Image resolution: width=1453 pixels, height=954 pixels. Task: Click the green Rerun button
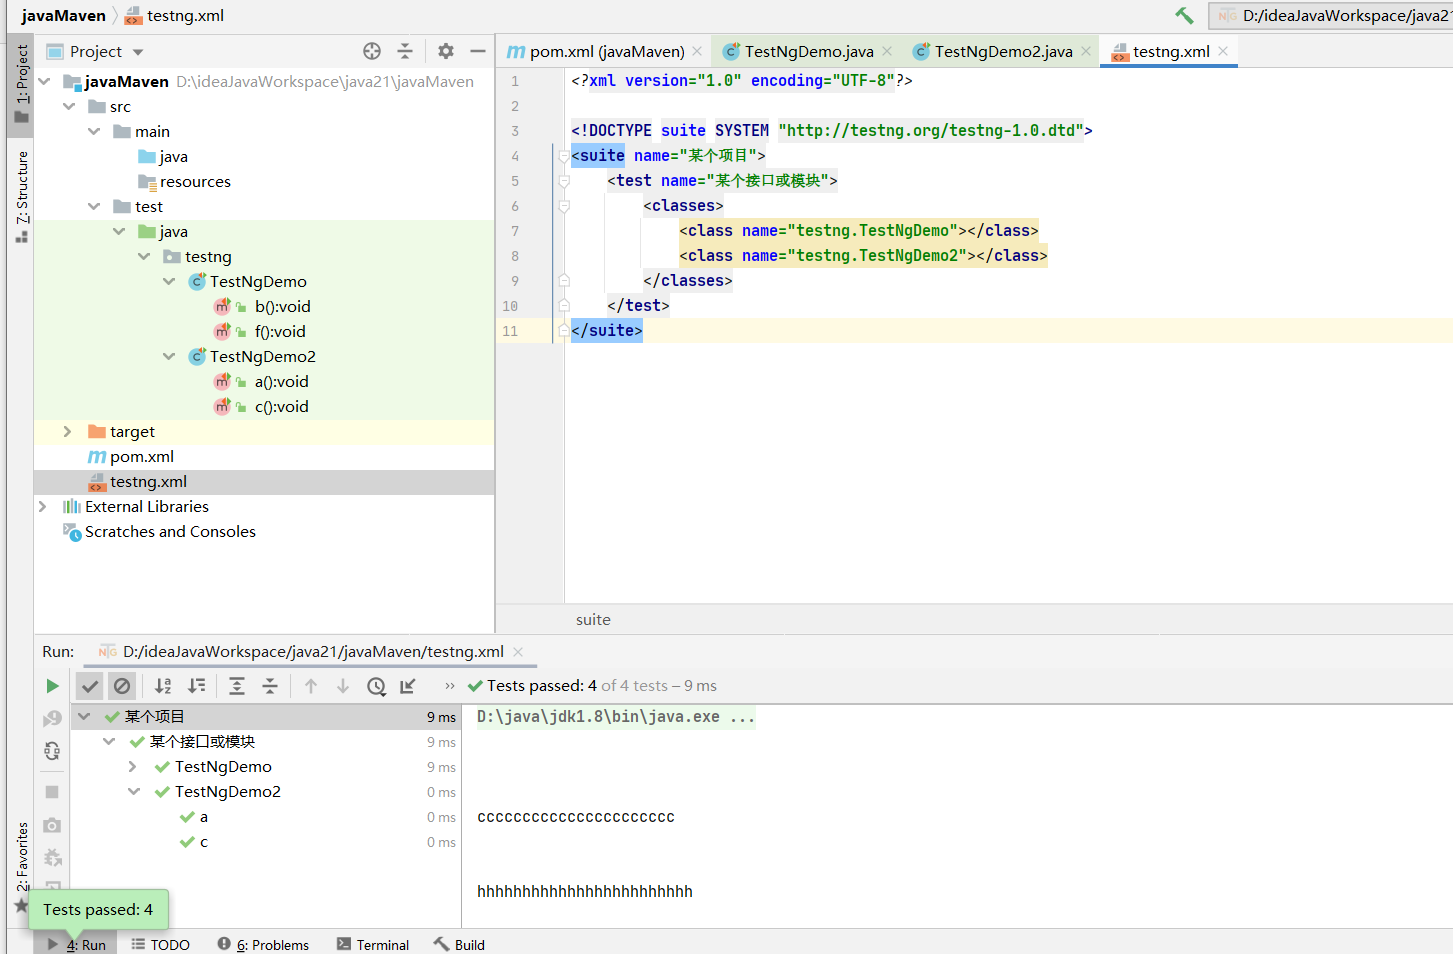(52, 686)
